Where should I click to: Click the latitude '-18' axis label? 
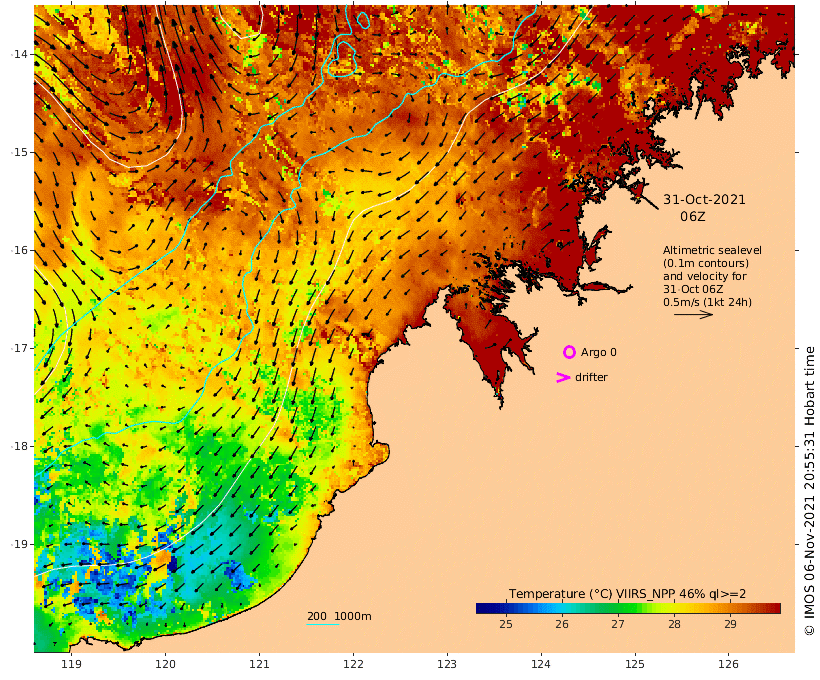point(19,446)
